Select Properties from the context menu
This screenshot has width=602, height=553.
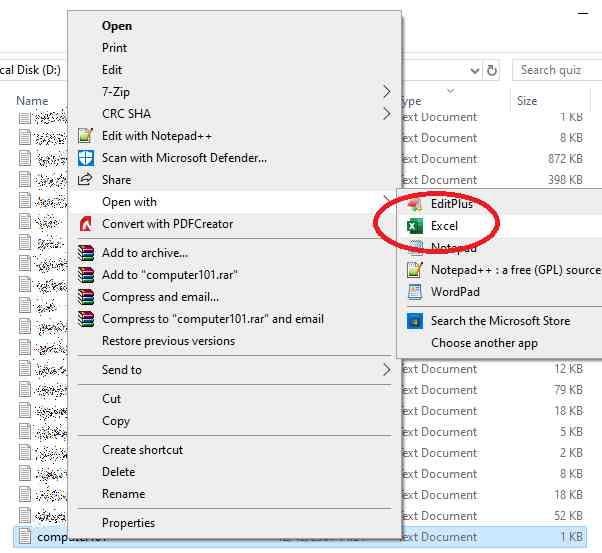(128, 522)
